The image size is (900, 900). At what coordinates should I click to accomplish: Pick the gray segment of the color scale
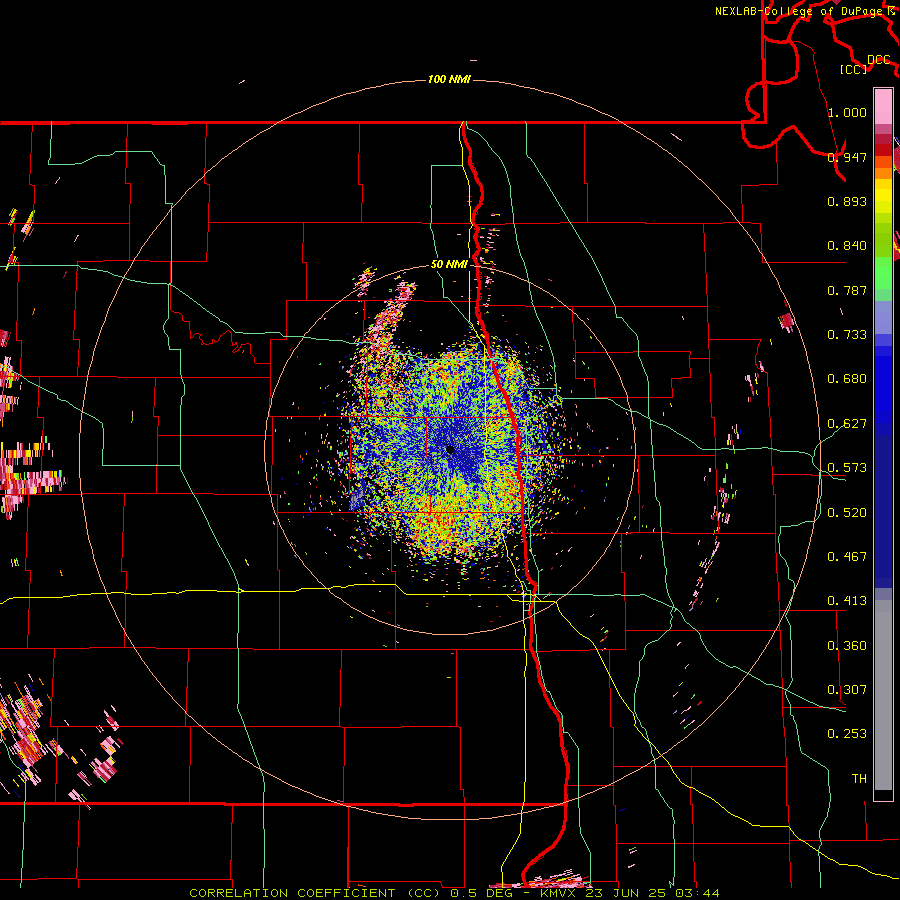(x=883, y=695)
